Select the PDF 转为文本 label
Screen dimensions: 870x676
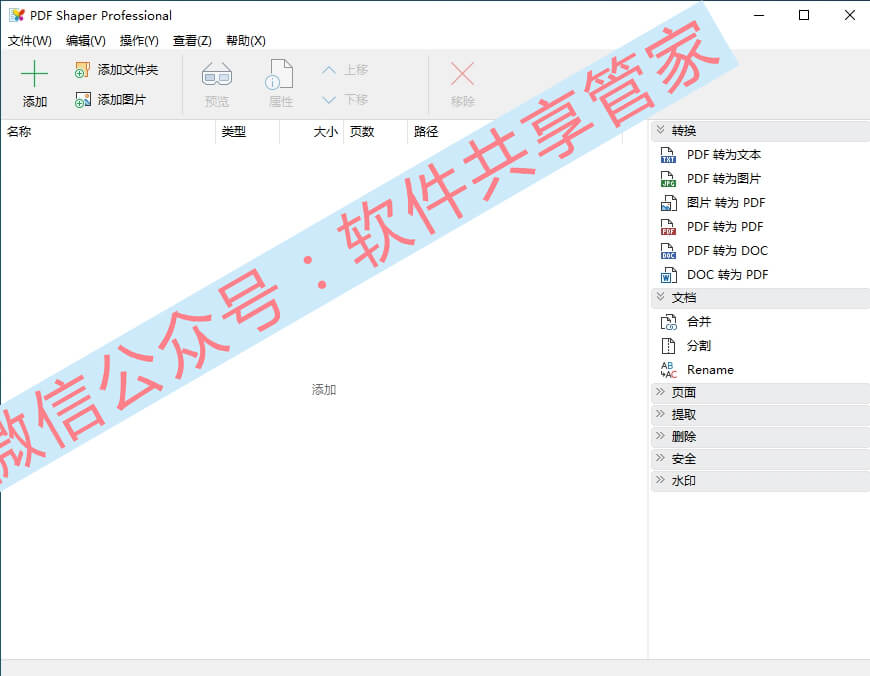coord(724,155)
